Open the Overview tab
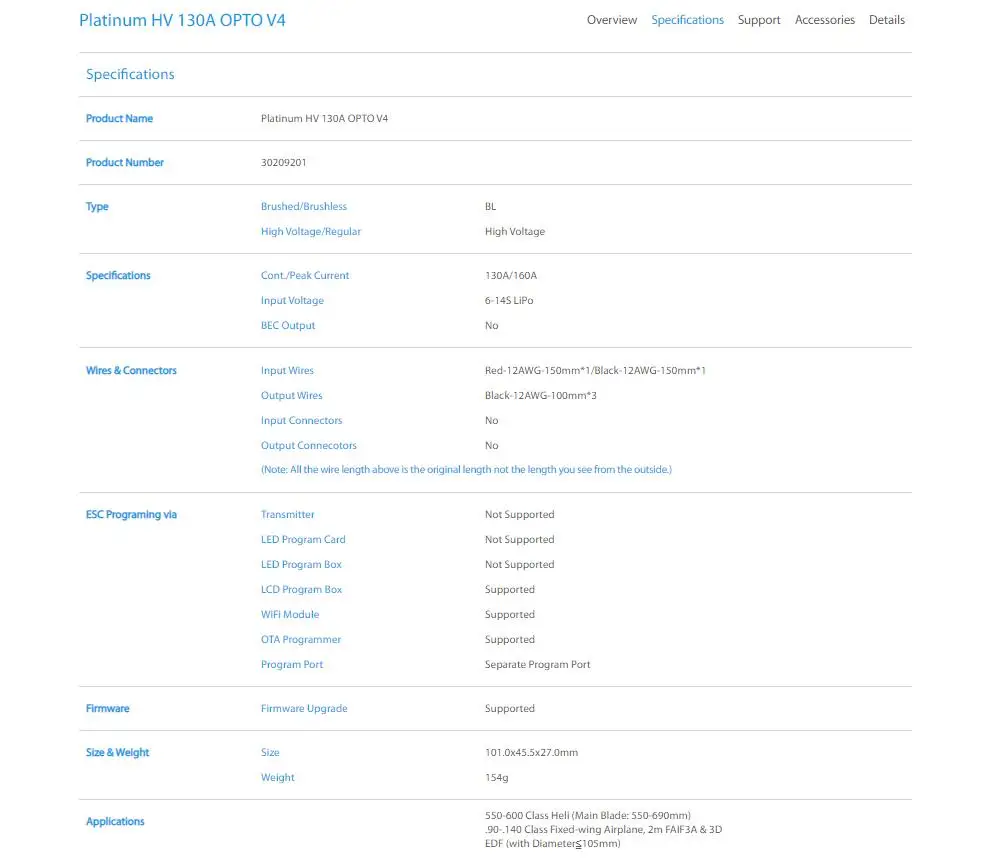The width and height of the screenshot is (1000, 859). click(612, 20)
